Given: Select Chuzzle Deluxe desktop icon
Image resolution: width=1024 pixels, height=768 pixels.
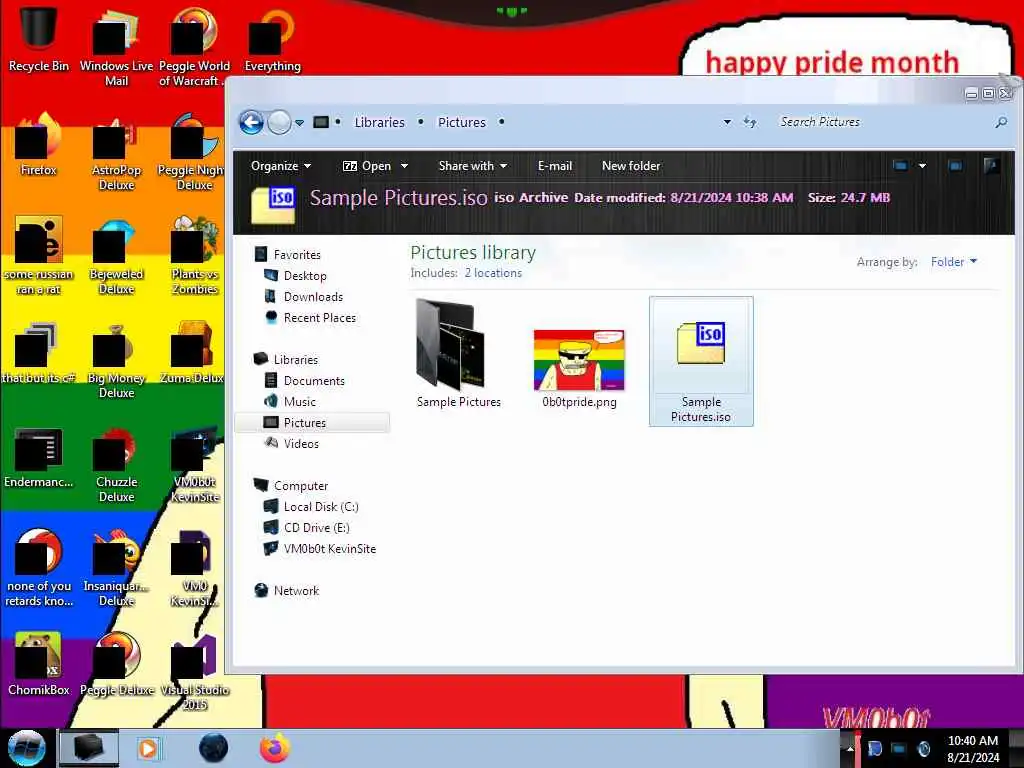Looking at the screenshot, I should tap(116, 464).
